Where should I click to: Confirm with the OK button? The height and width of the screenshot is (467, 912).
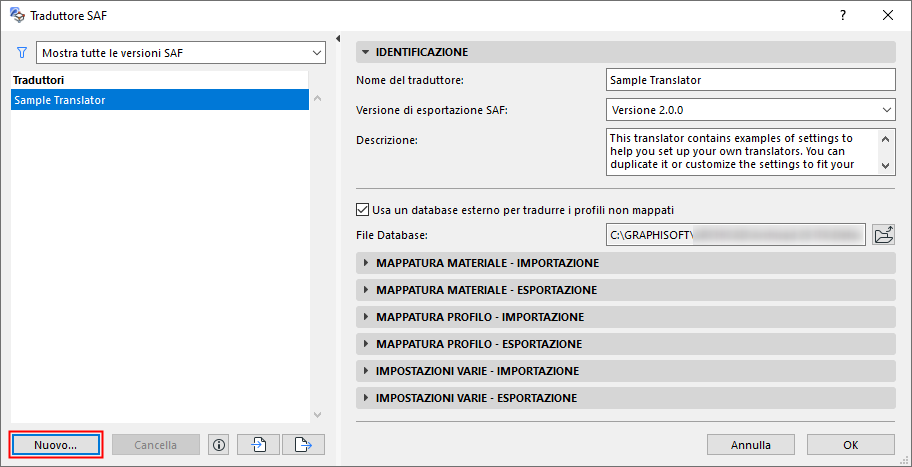[851, 445]
